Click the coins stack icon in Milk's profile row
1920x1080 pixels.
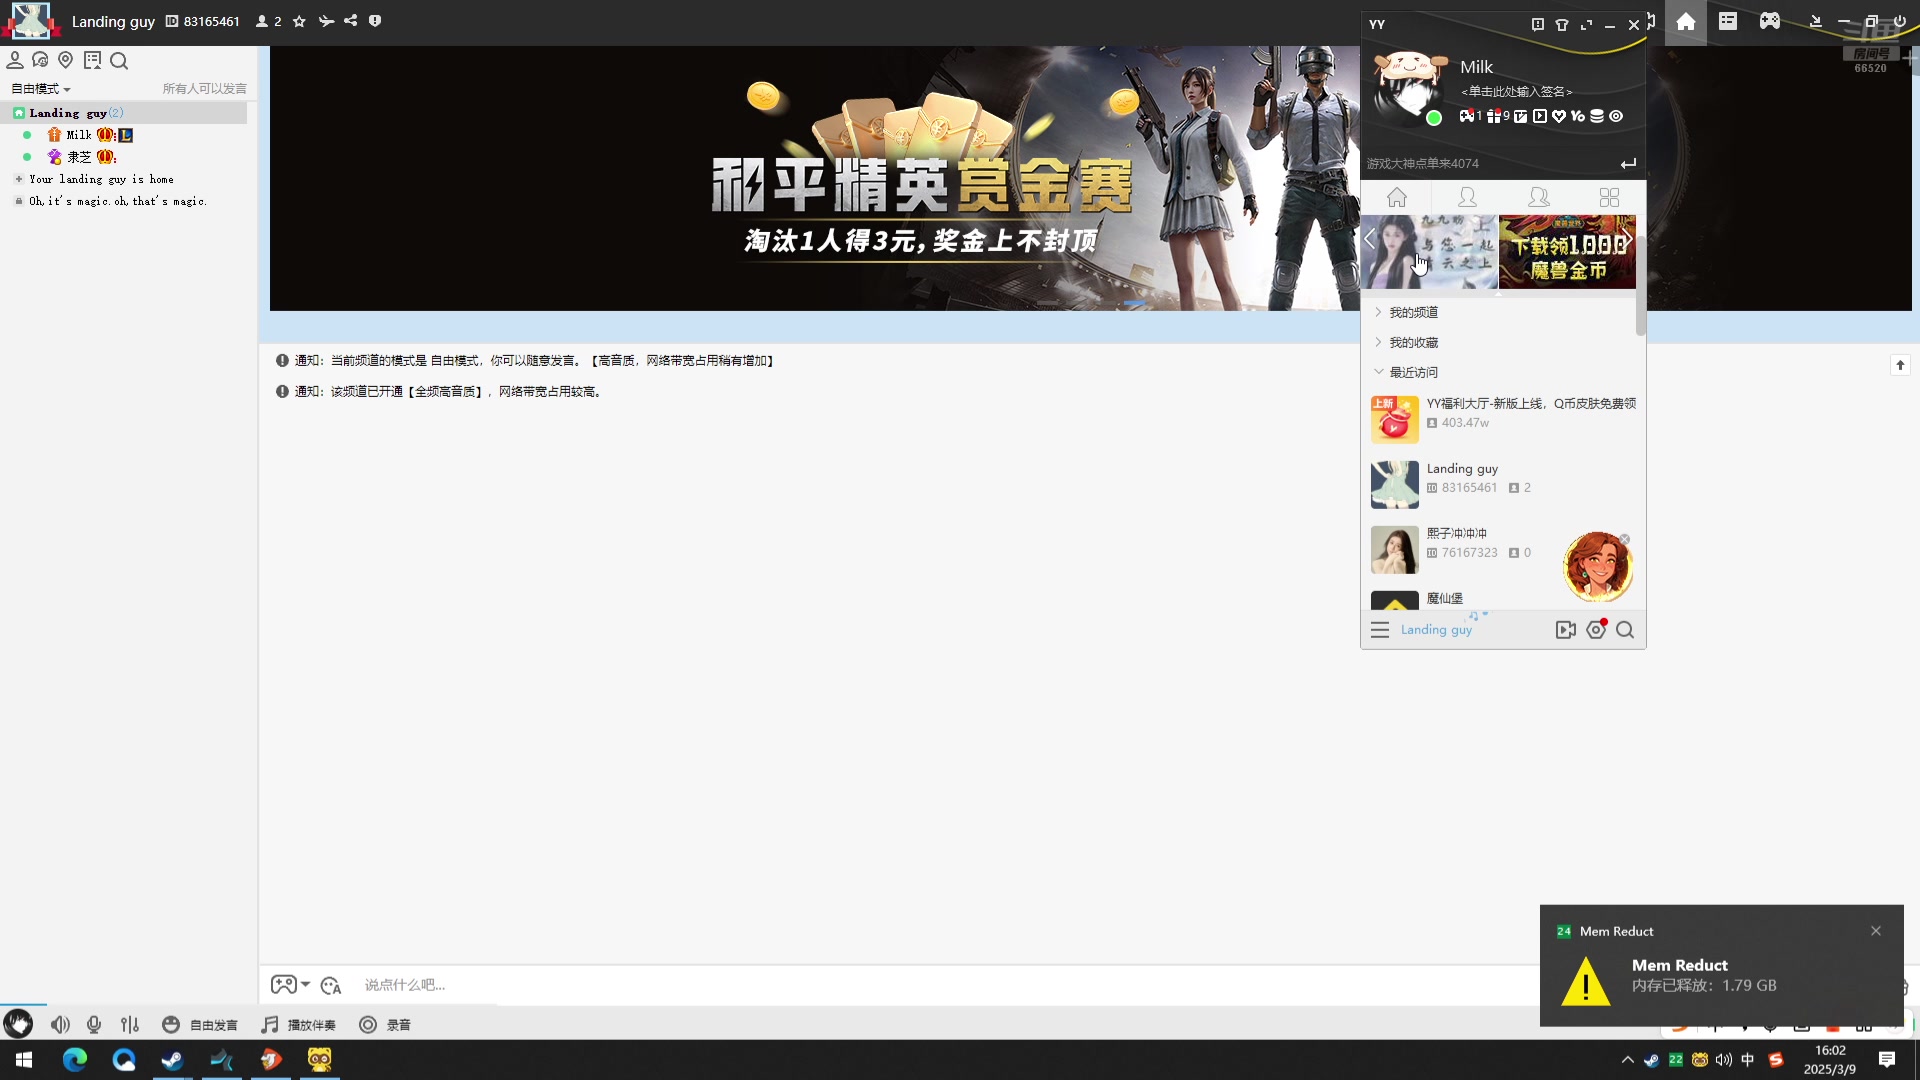pyautogui.click(x=1597, y=116)
